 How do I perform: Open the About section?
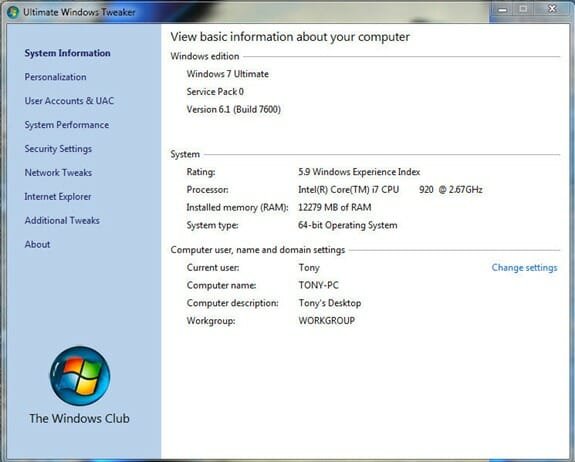(x=37, y=245)
